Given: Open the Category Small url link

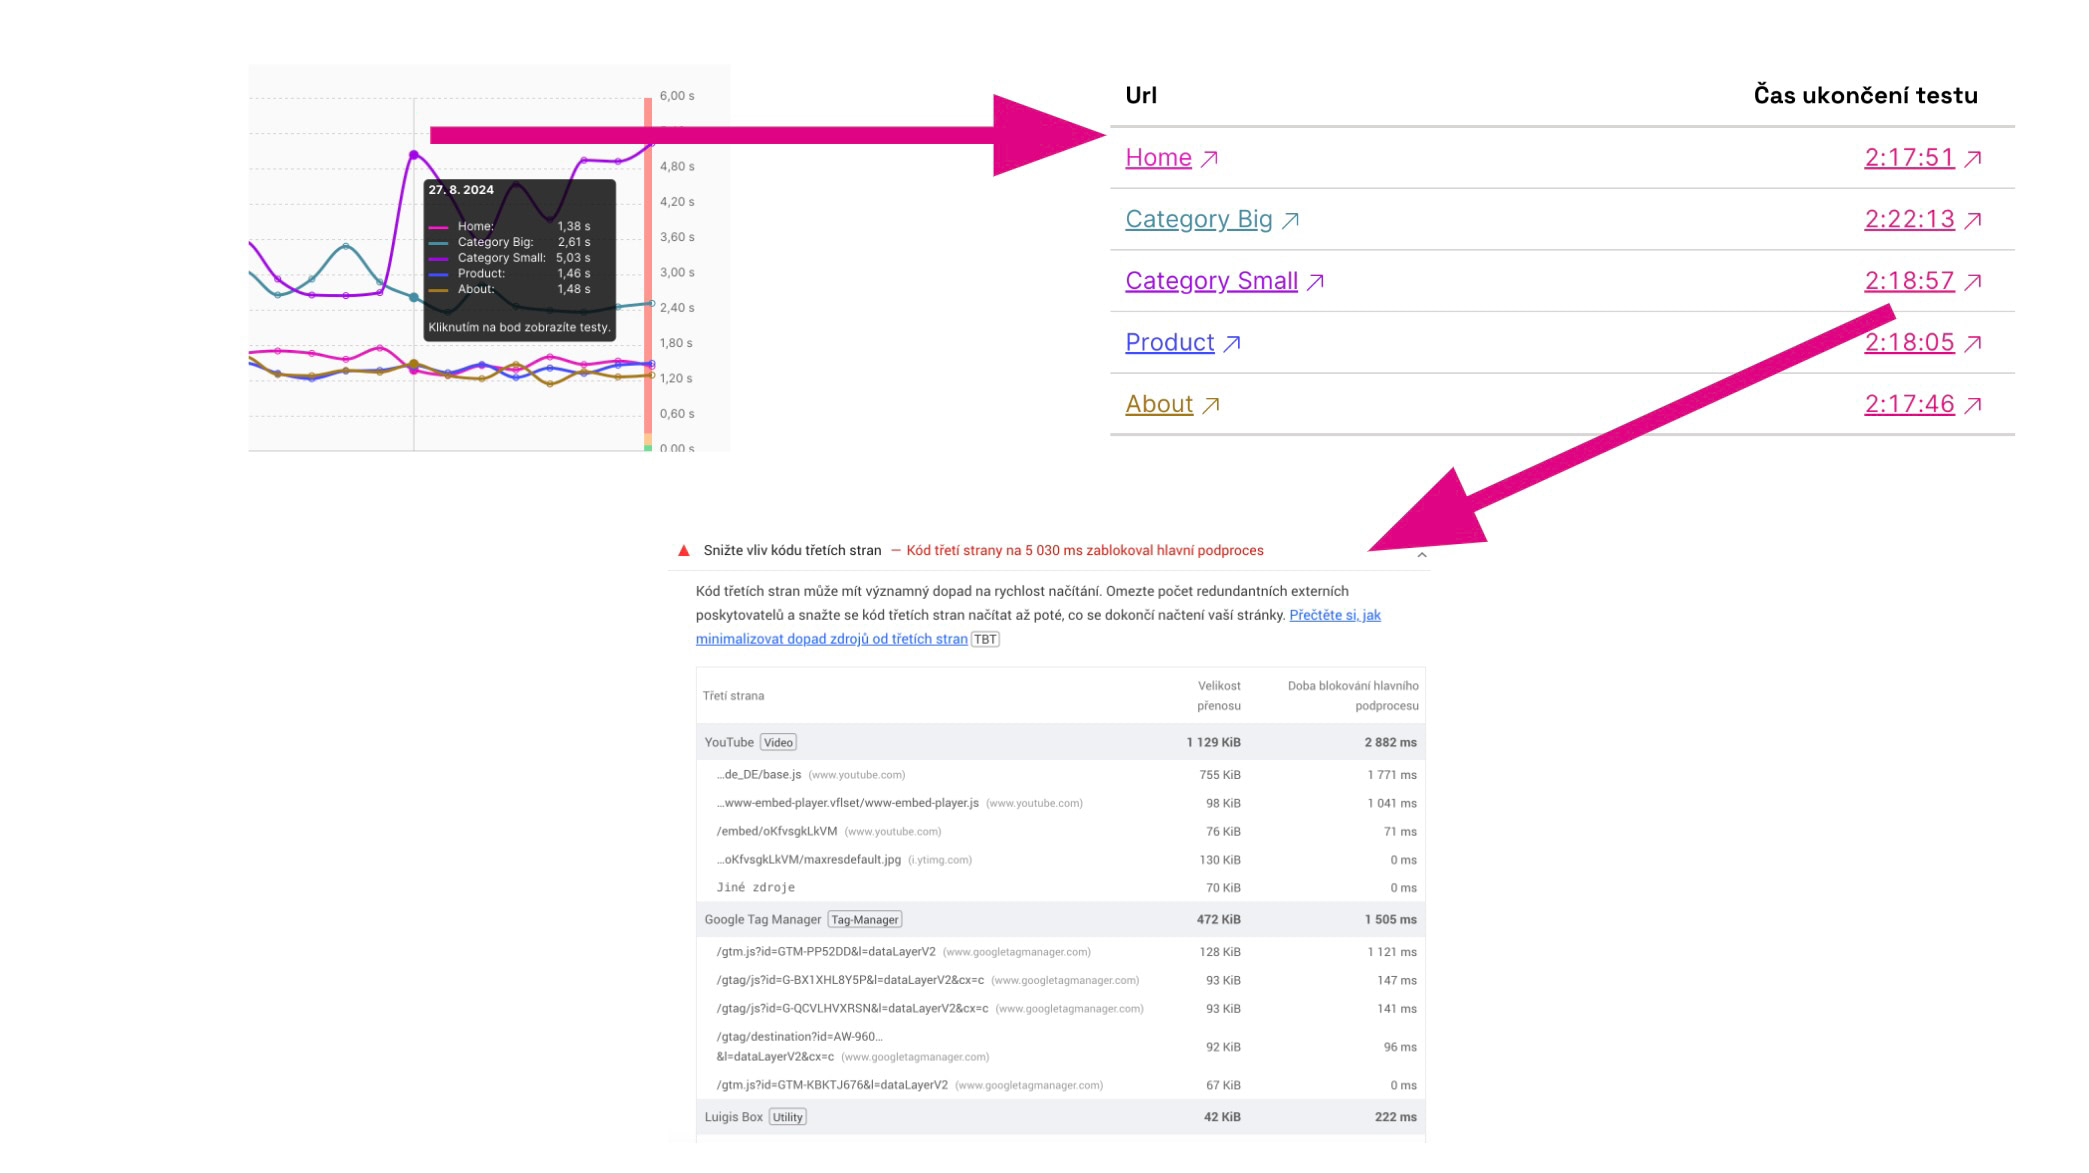Looking at the screenshot, I should click(1211, 281).
